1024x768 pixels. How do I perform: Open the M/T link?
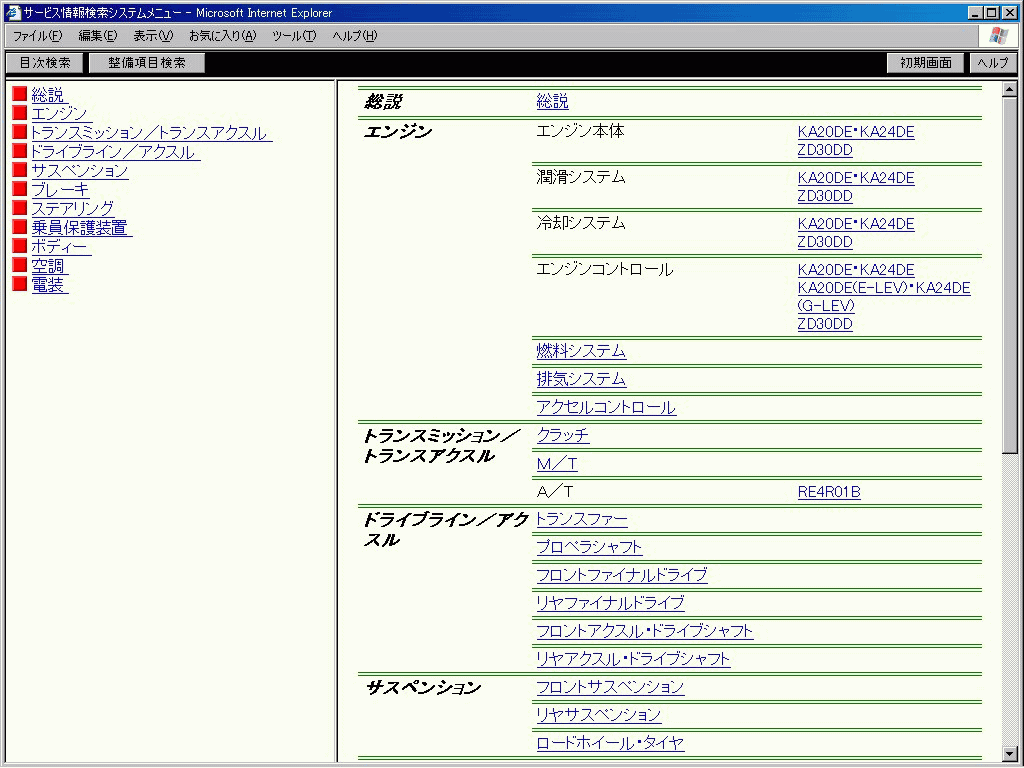click(x=557, y=464)
